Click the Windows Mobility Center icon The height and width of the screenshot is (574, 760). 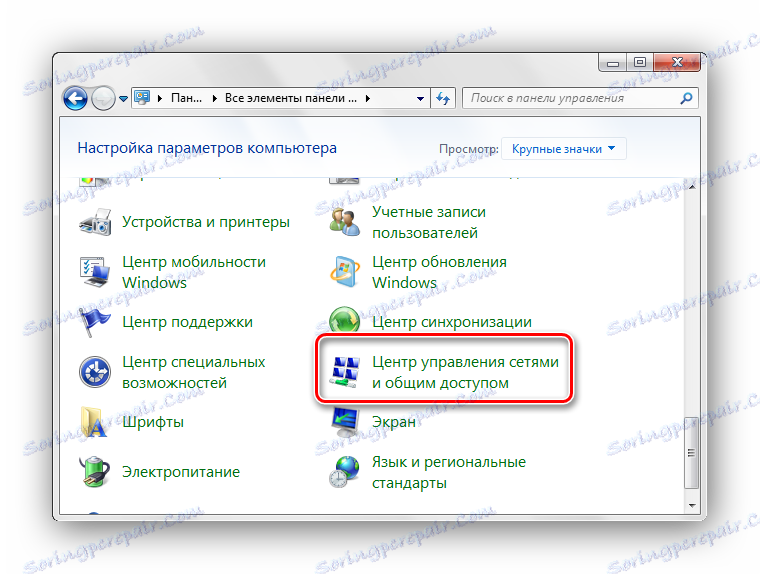[x=95, y=272]
